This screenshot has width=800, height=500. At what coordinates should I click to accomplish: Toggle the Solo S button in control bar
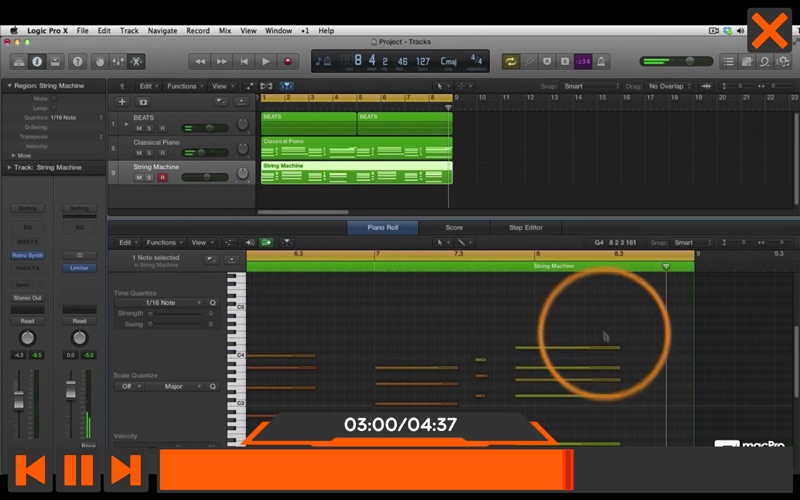pyautogui.click(x=565, y=62)
